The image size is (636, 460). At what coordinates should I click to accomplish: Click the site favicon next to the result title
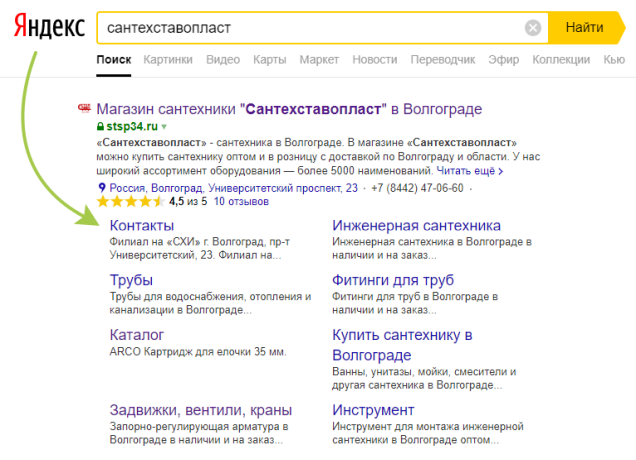coord(84,108)
